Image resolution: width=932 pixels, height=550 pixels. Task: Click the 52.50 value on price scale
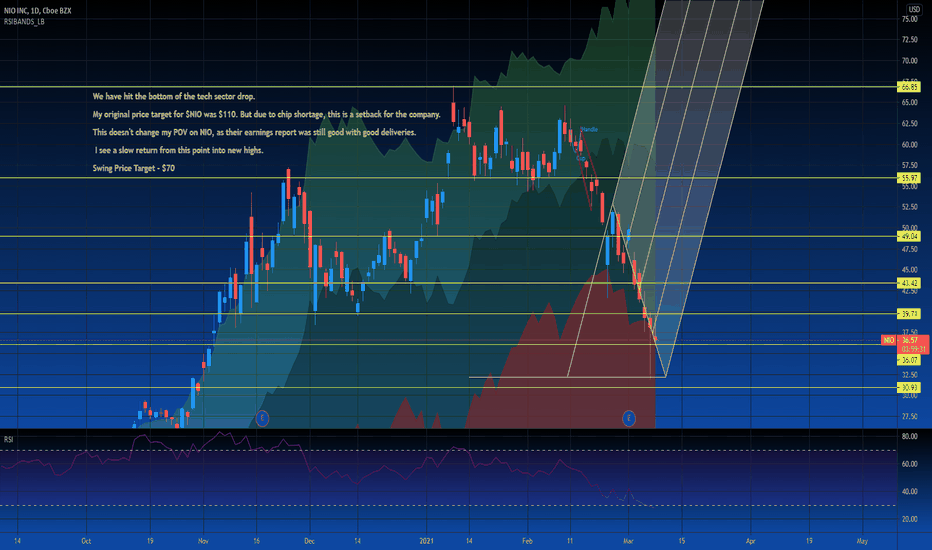pos(909,207)
